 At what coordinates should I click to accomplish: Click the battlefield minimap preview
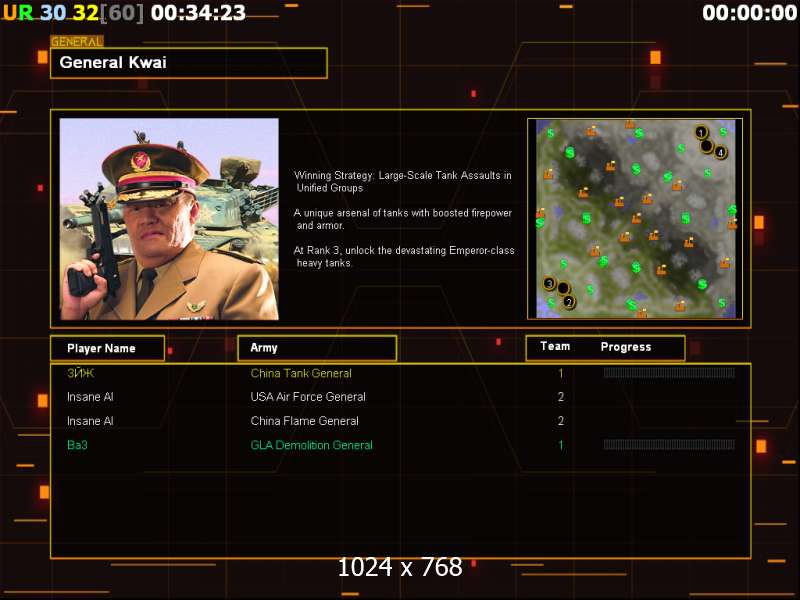point(635,219)
